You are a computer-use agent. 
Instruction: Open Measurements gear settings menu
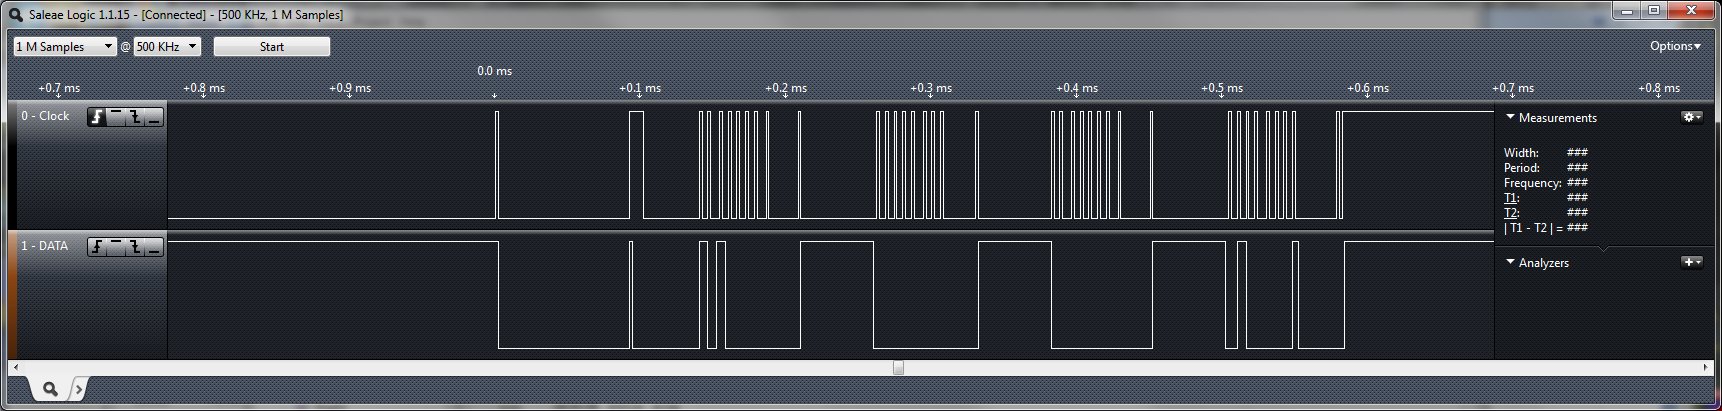(1691, 117)
